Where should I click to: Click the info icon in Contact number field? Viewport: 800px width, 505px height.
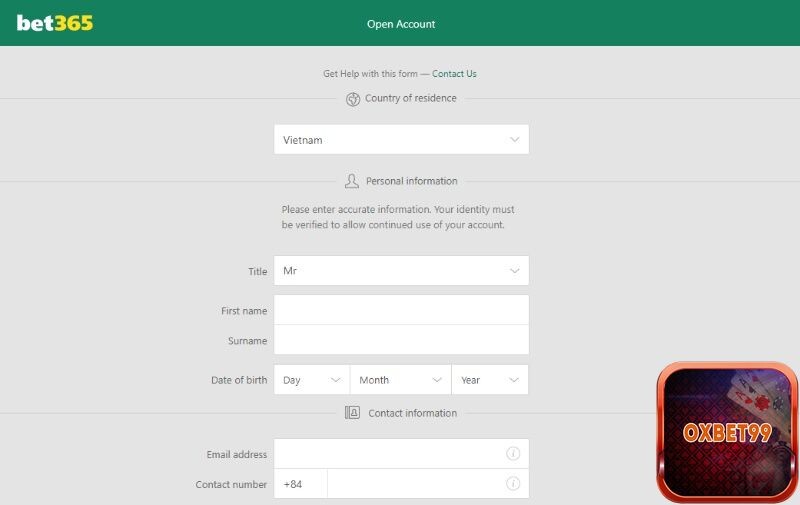point(513,484)
